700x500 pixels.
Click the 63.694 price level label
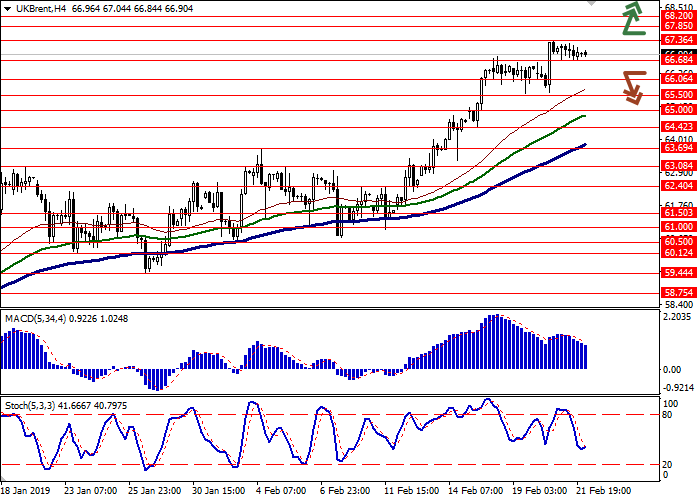pos(678,148)
